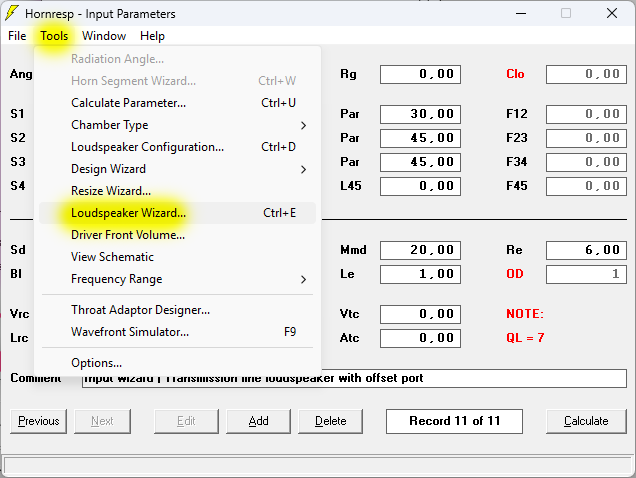Open the Help menu
The image size is (636, 478).
[x=152, y=36]
